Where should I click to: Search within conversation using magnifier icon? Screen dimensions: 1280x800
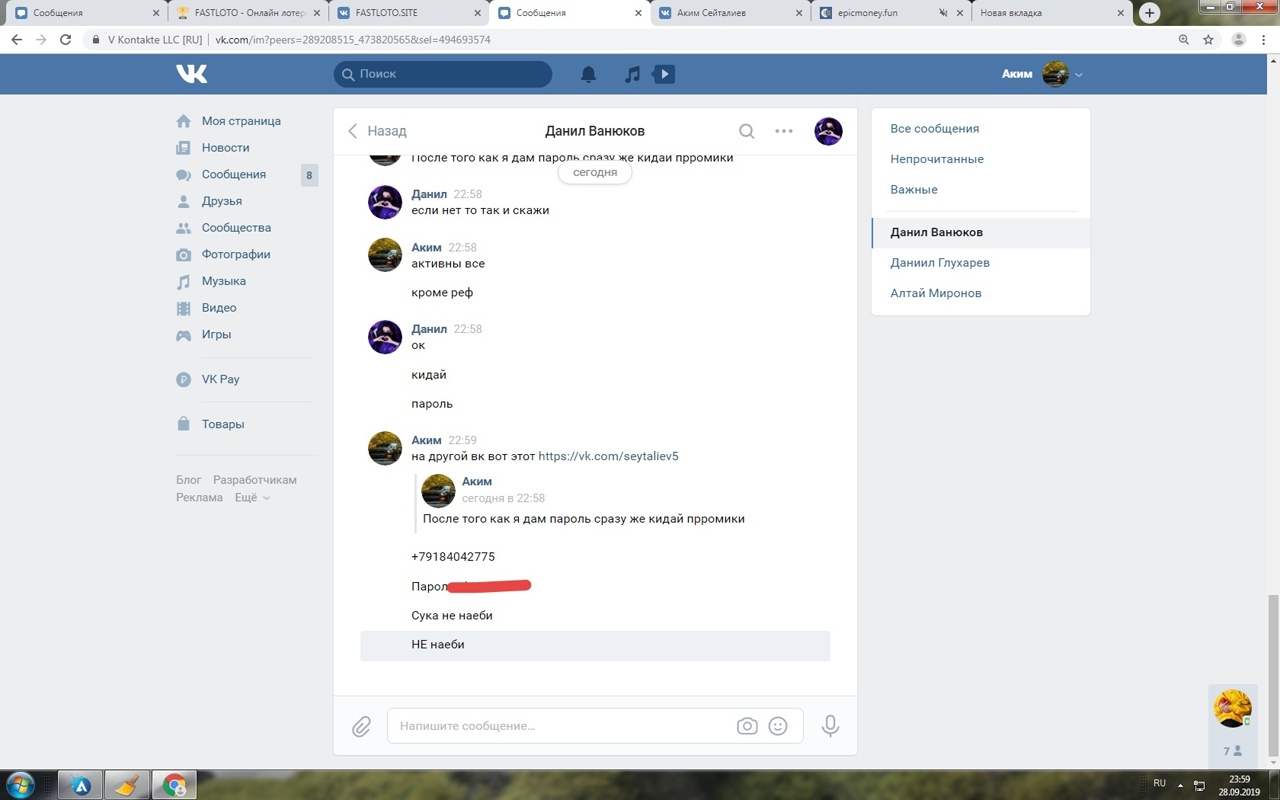746,131
